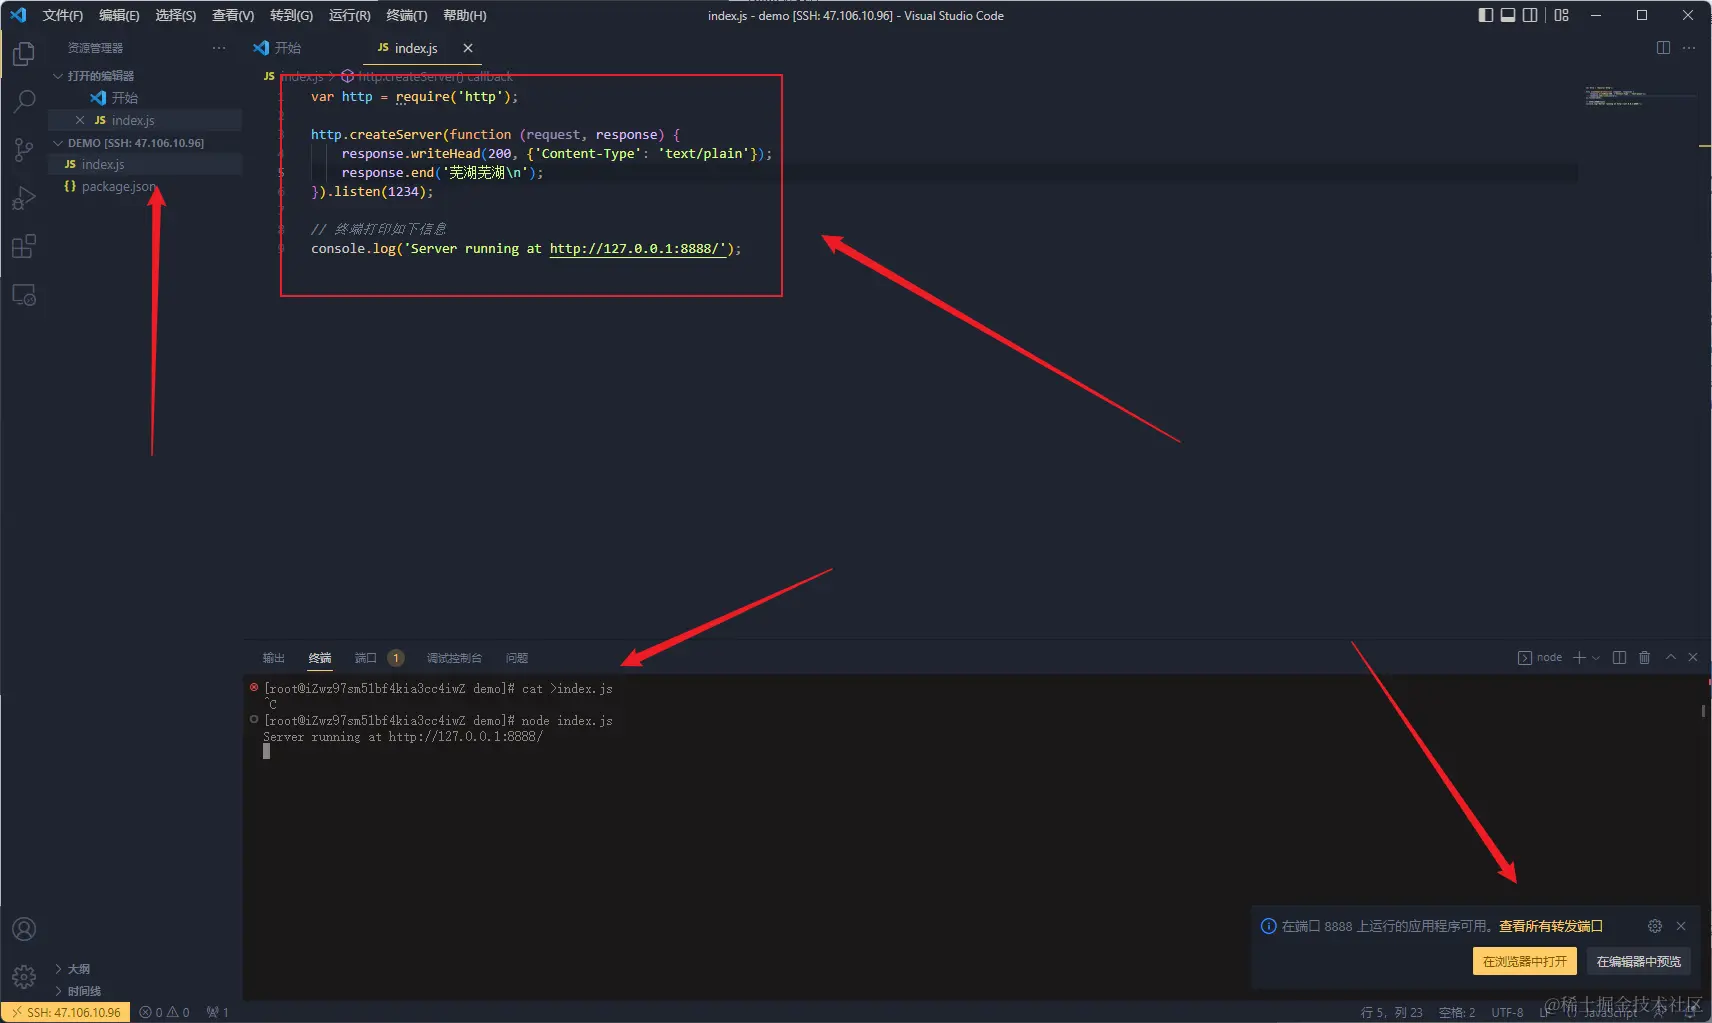Click 在编辑器中预览 button
The width and height of the screenshot is (1712, 1023).
[1638, 961]
